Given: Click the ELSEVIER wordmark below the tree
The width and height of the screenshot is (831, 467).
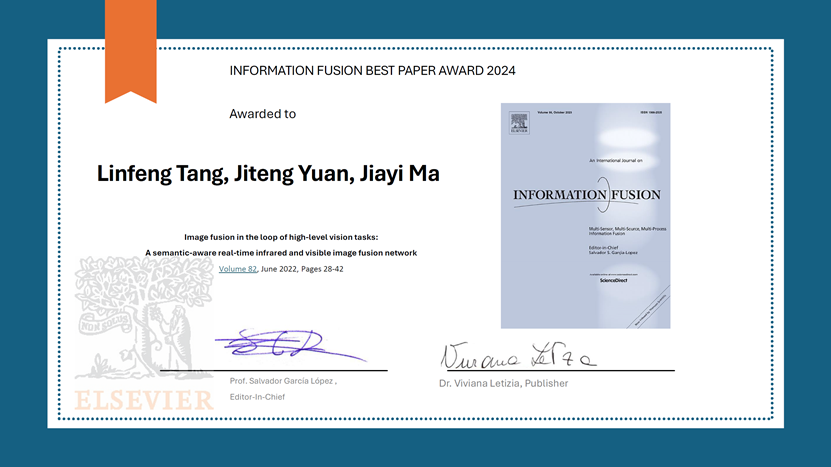Looking at the screenshot, I should [144, 399].
